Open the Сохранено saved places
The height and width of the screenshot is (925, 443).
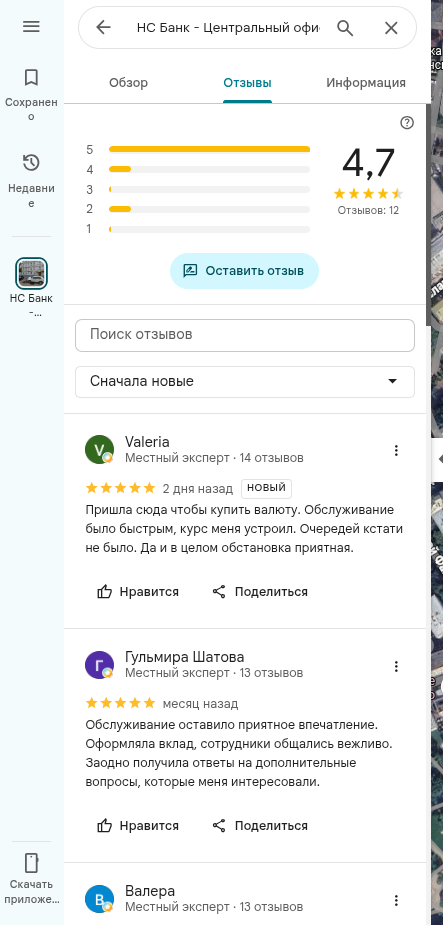[x=31, y=94]
